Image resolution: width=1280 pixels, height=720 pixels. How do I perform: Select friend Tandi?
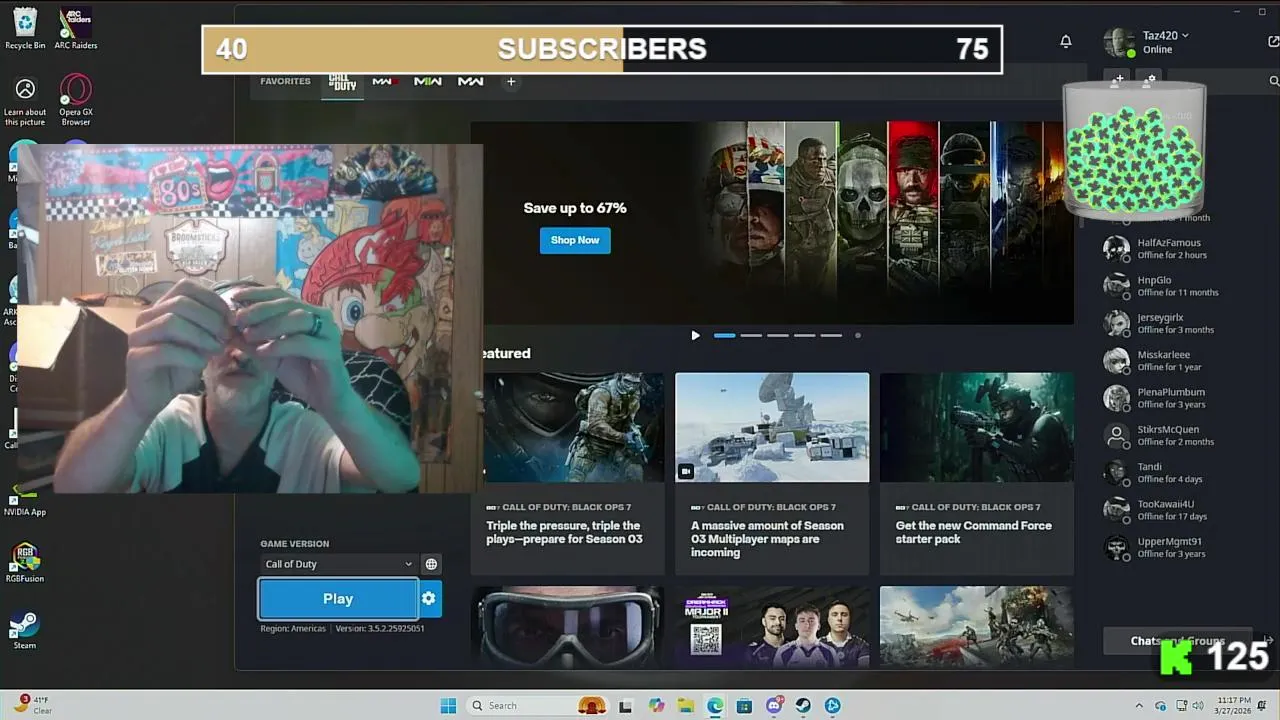[x=1180, y=472]
